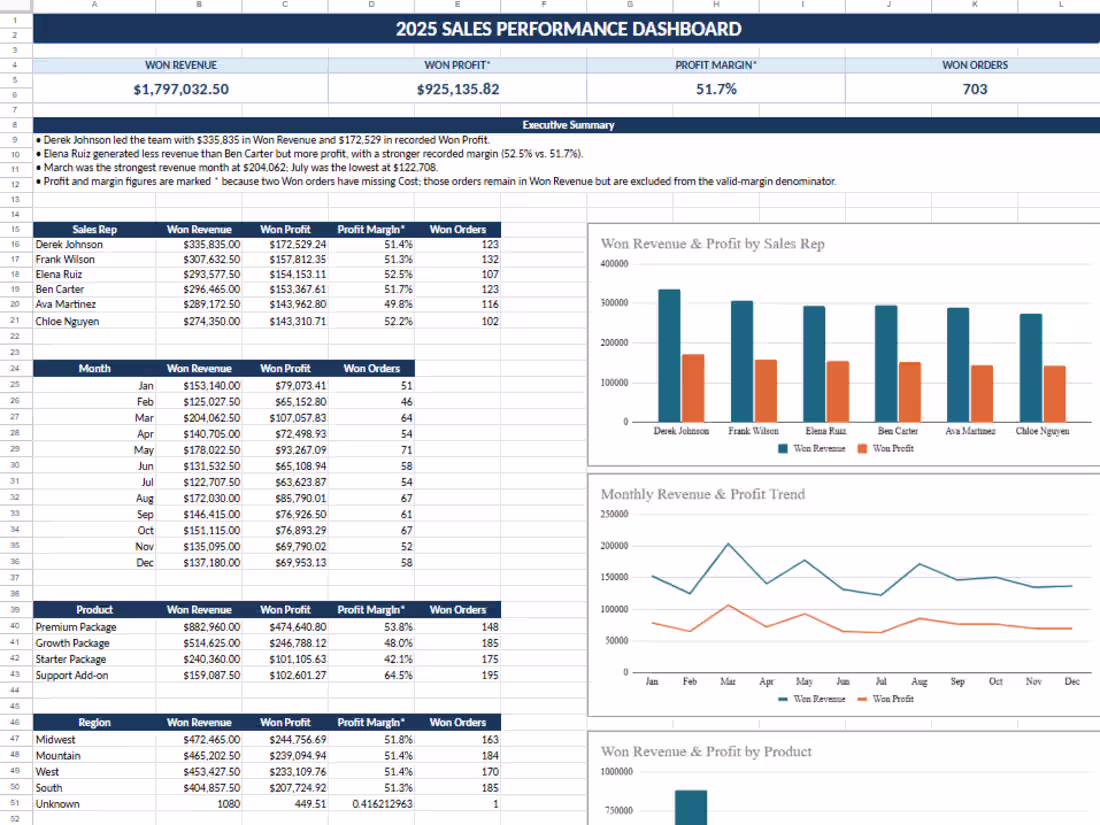Select the Chloe Nguyen name cell
Viewport: 1100px width, 825px height.
click(x=94, y=321)
